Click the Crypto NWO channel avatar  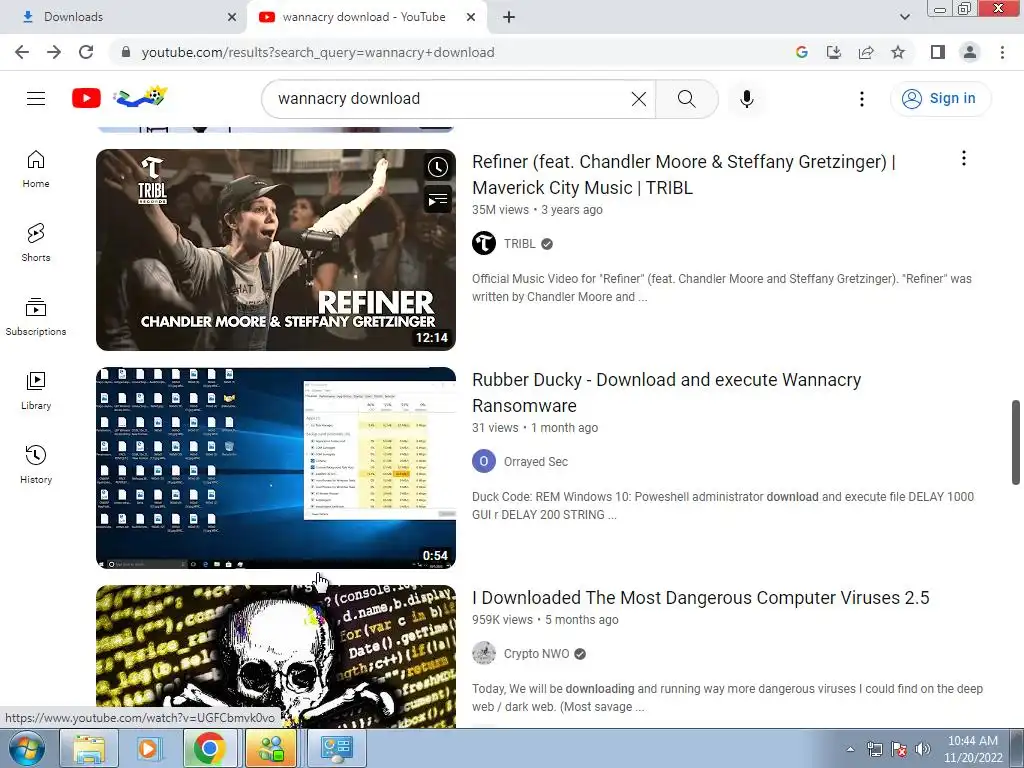coord(484,653)
